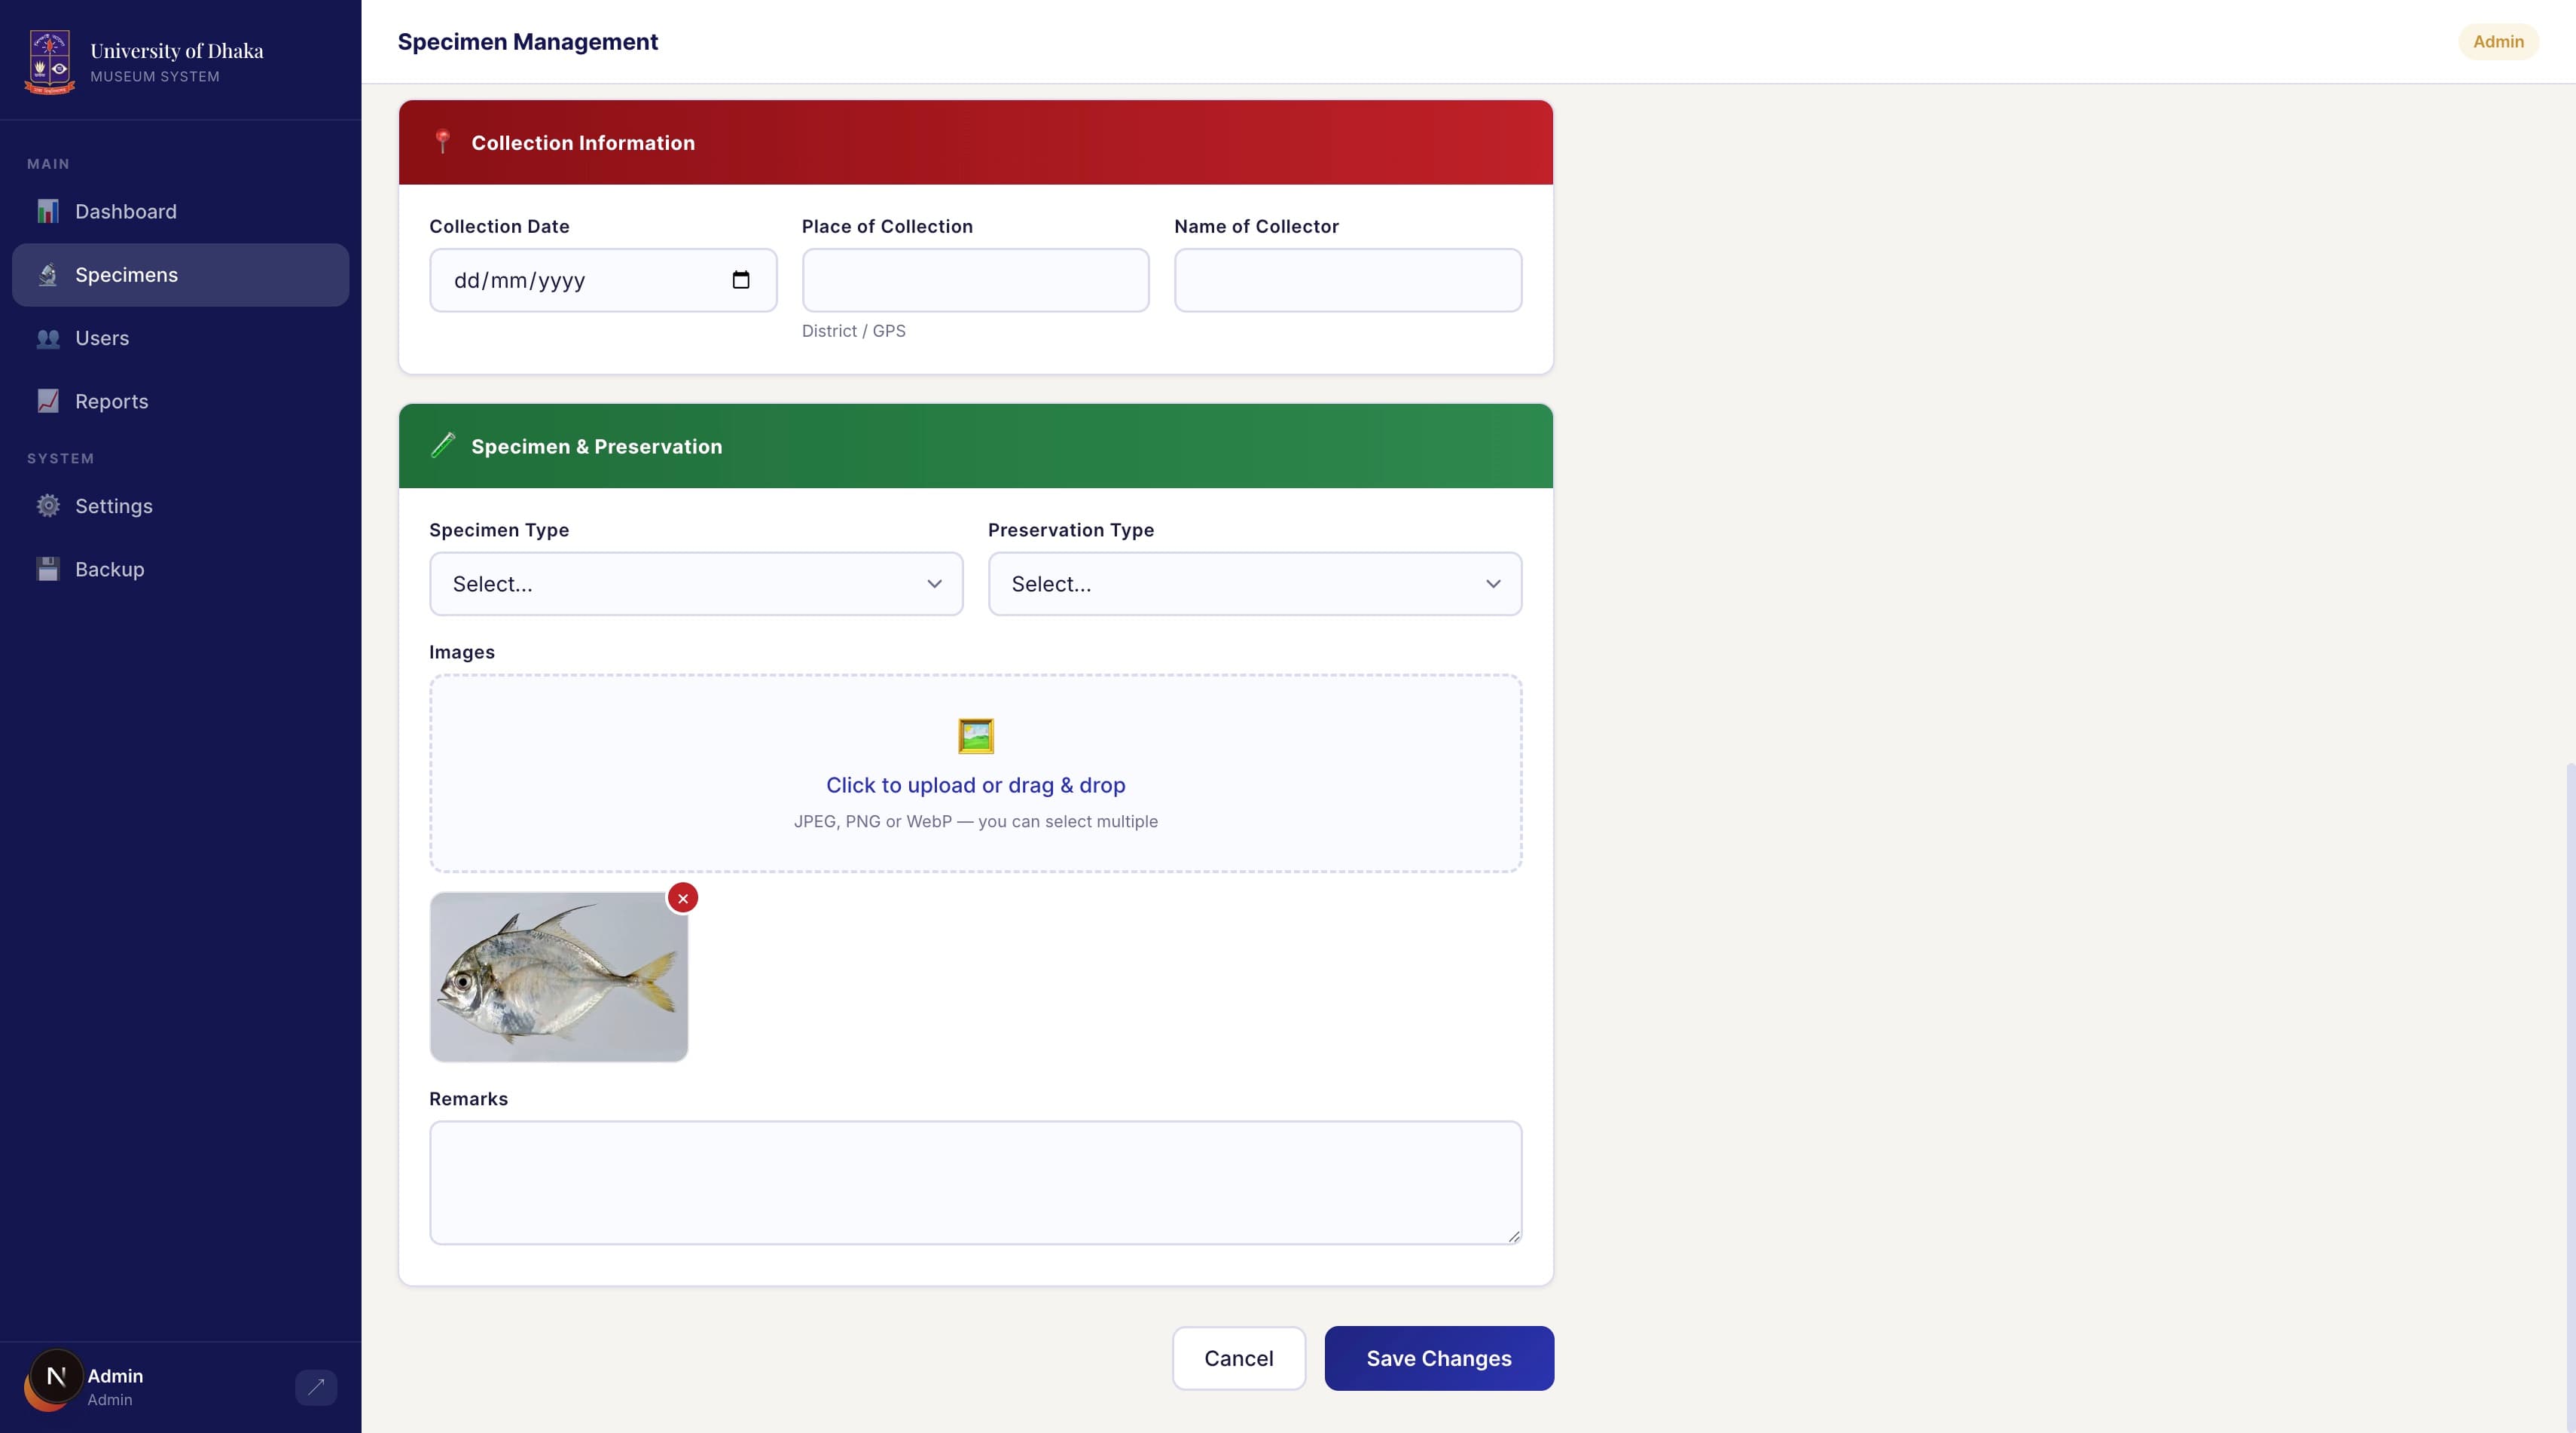The height and width of the screenshot is (1433, 2576).
Task: Remove the uploaded fish image
Action: point(683,898)
